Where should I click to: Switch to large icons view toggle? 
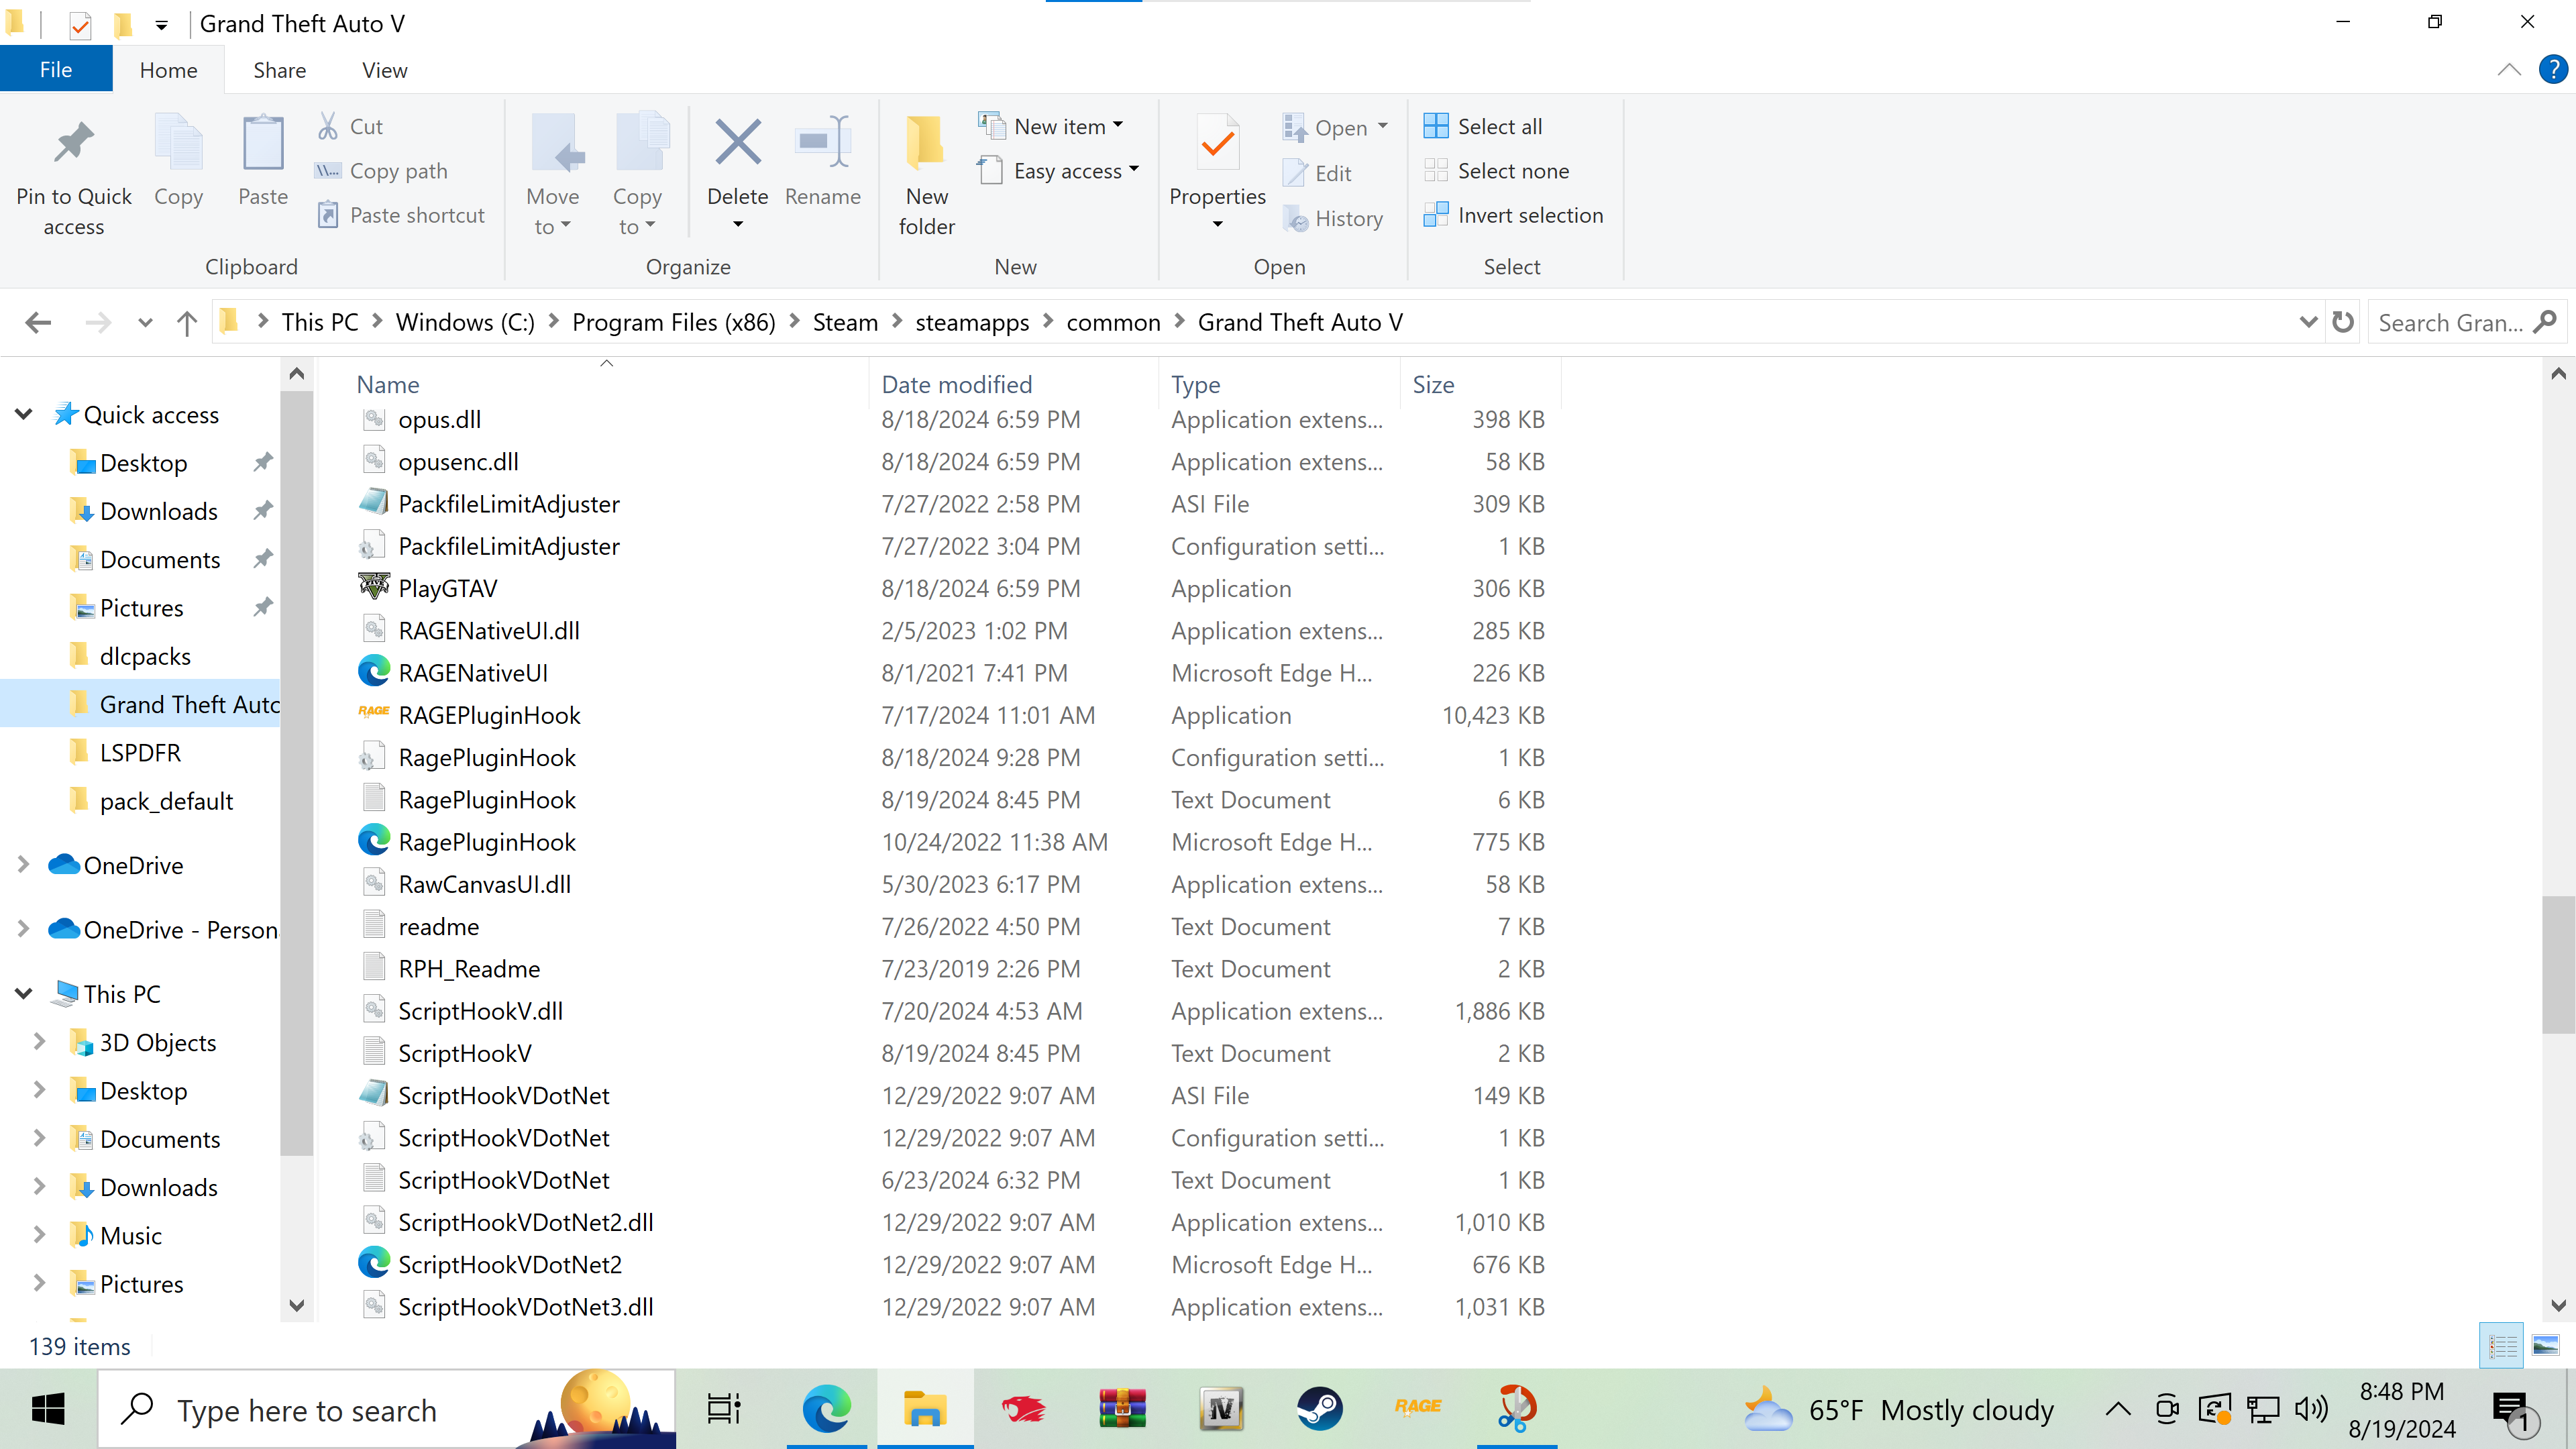pyautogui.click(x=2545, y=1346)
